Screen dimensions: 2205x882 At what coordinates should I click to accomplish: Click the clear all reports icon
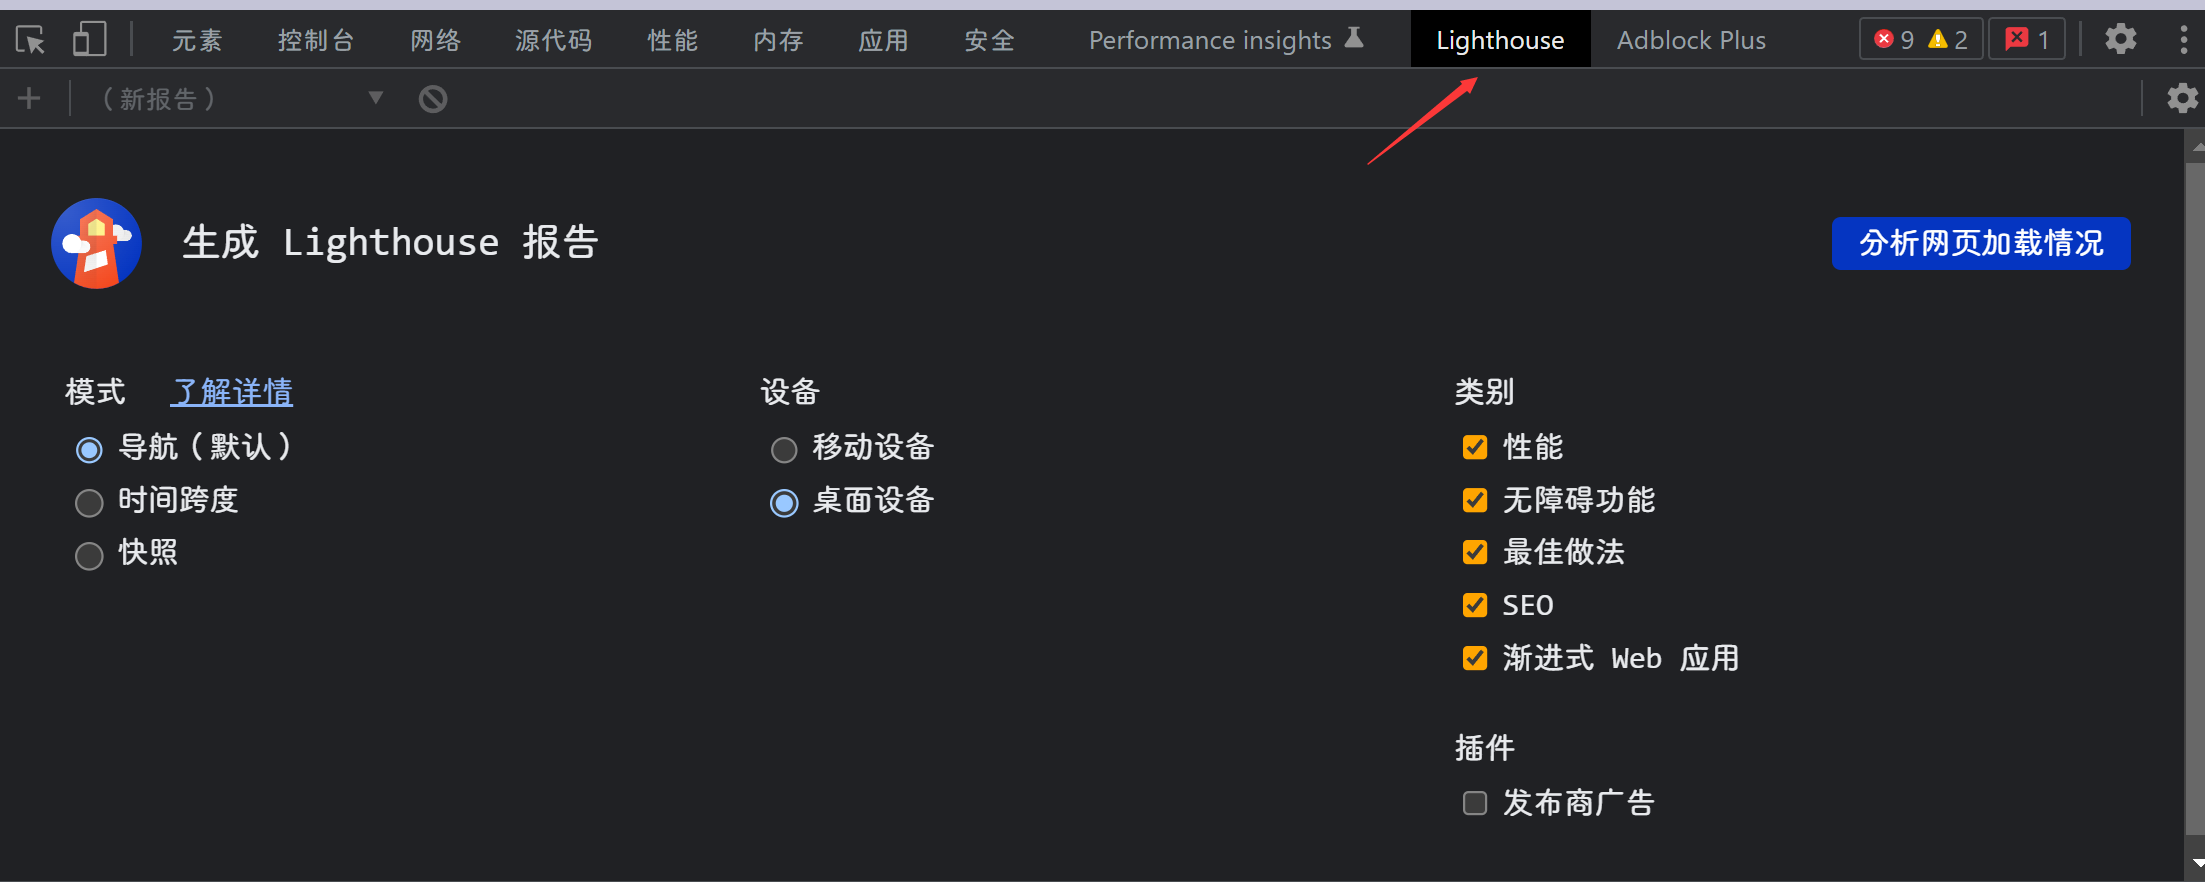coord(433,99)
